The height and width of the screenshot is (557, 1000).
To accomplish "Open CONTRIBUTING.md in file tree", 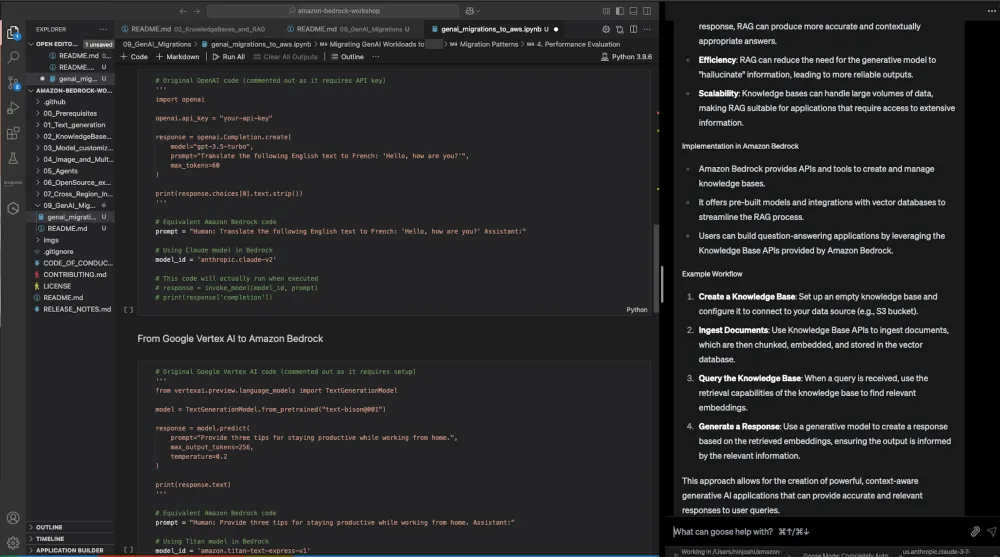I will [x=75, y=274].
